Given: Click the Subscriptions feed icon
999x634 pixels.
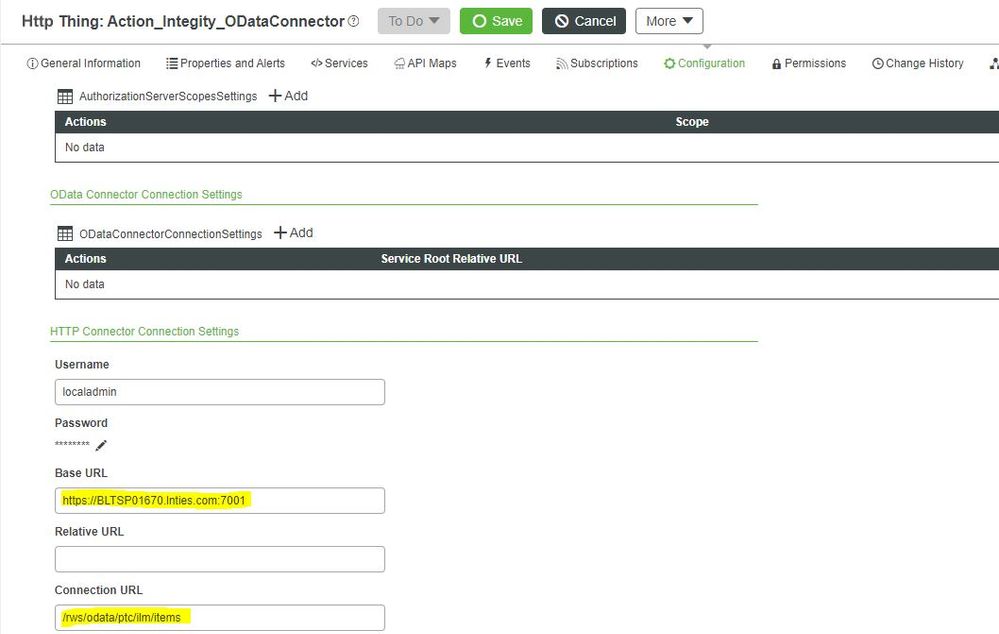Looking at the screenshot, I should (561, 64).
